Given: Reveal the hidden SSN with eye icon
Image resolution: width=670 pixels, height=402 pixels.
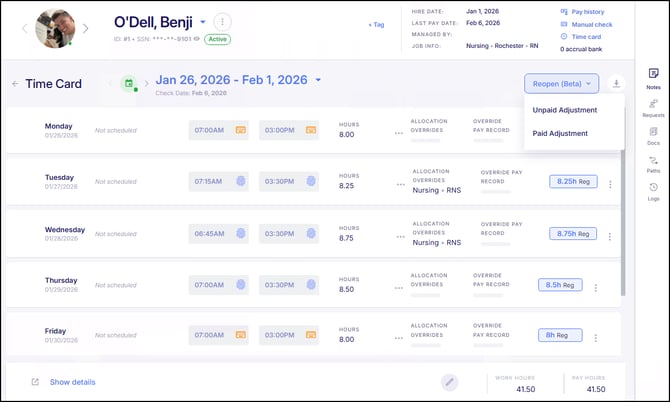Looking at the screenshot, I should pos(195,39).
